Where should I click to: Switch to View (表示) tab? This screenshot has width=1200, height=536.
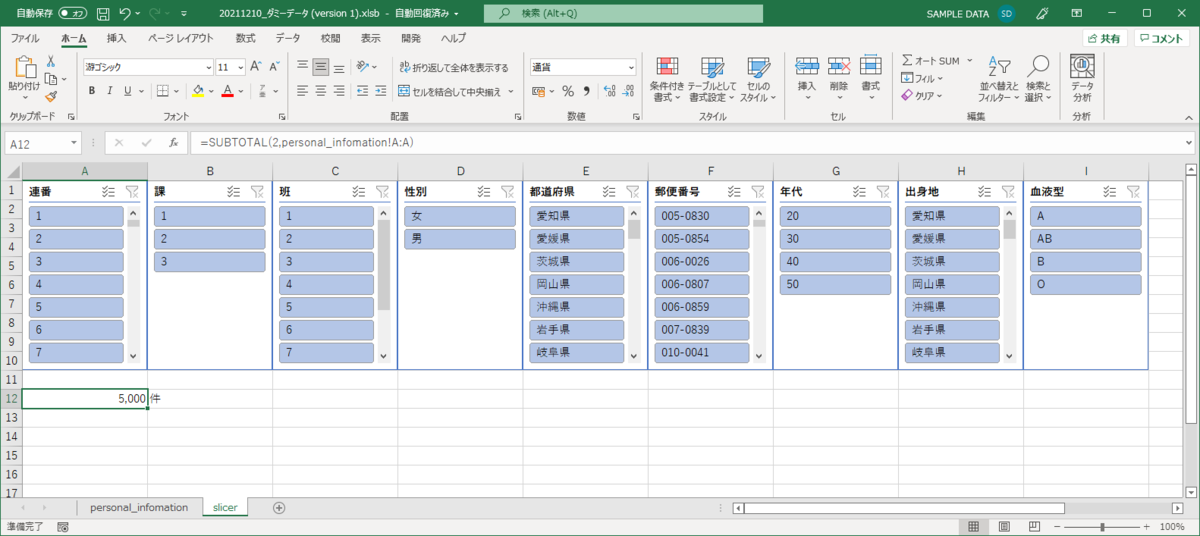[370, 38]
